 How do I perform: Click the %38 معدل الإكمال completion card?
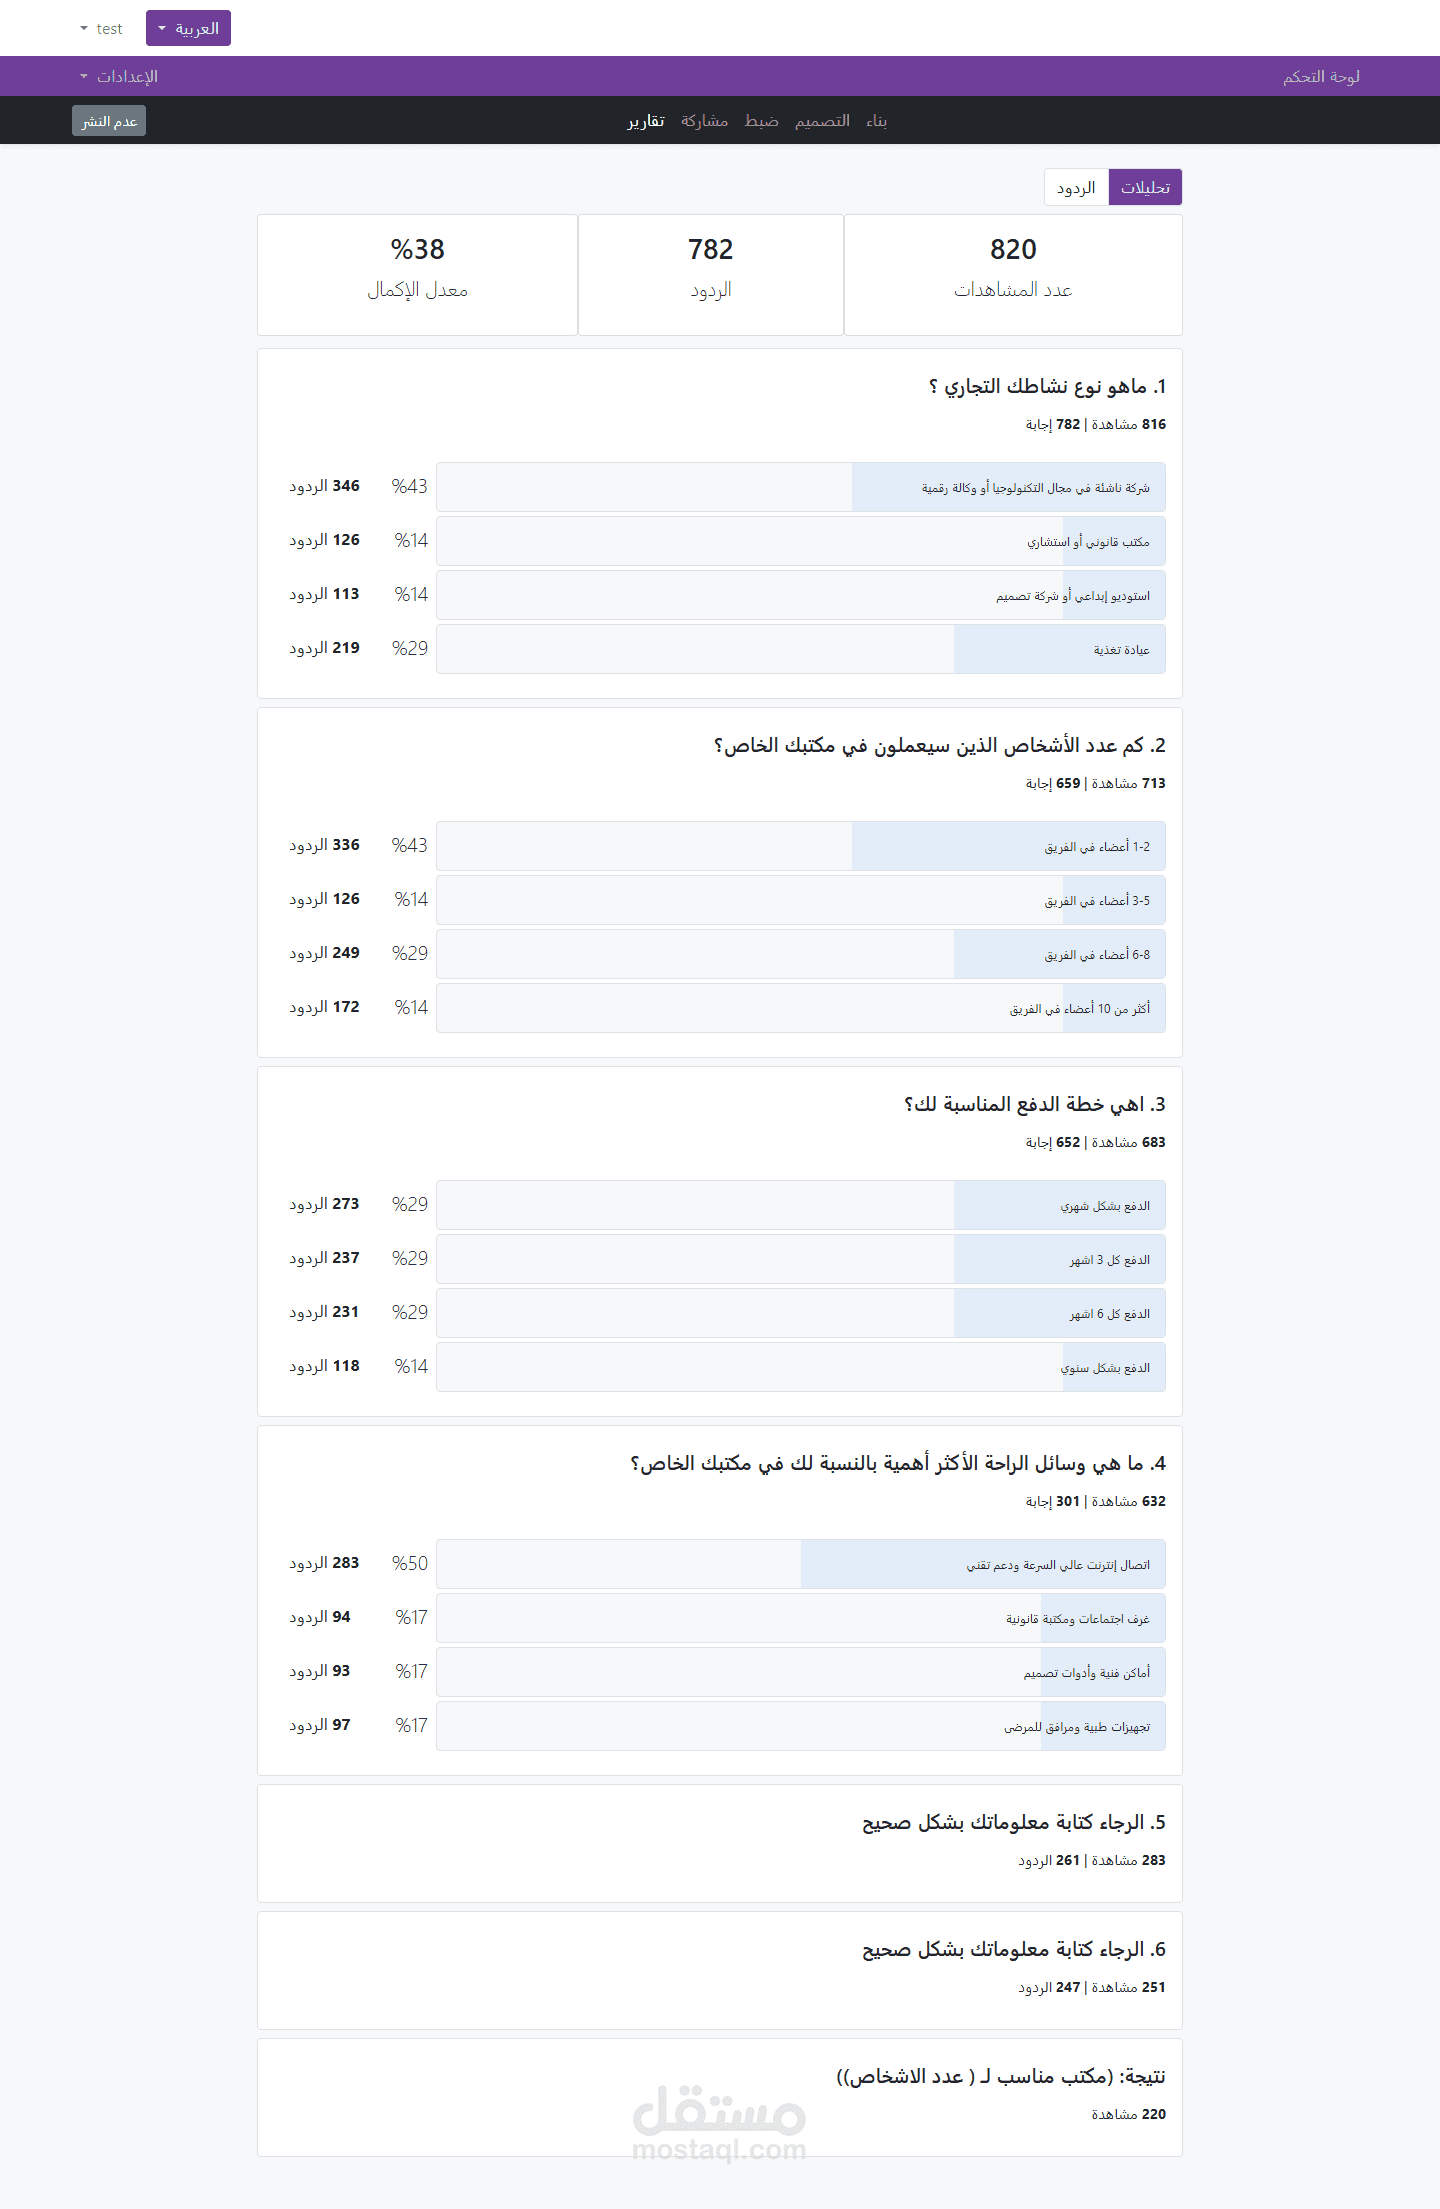417,274
